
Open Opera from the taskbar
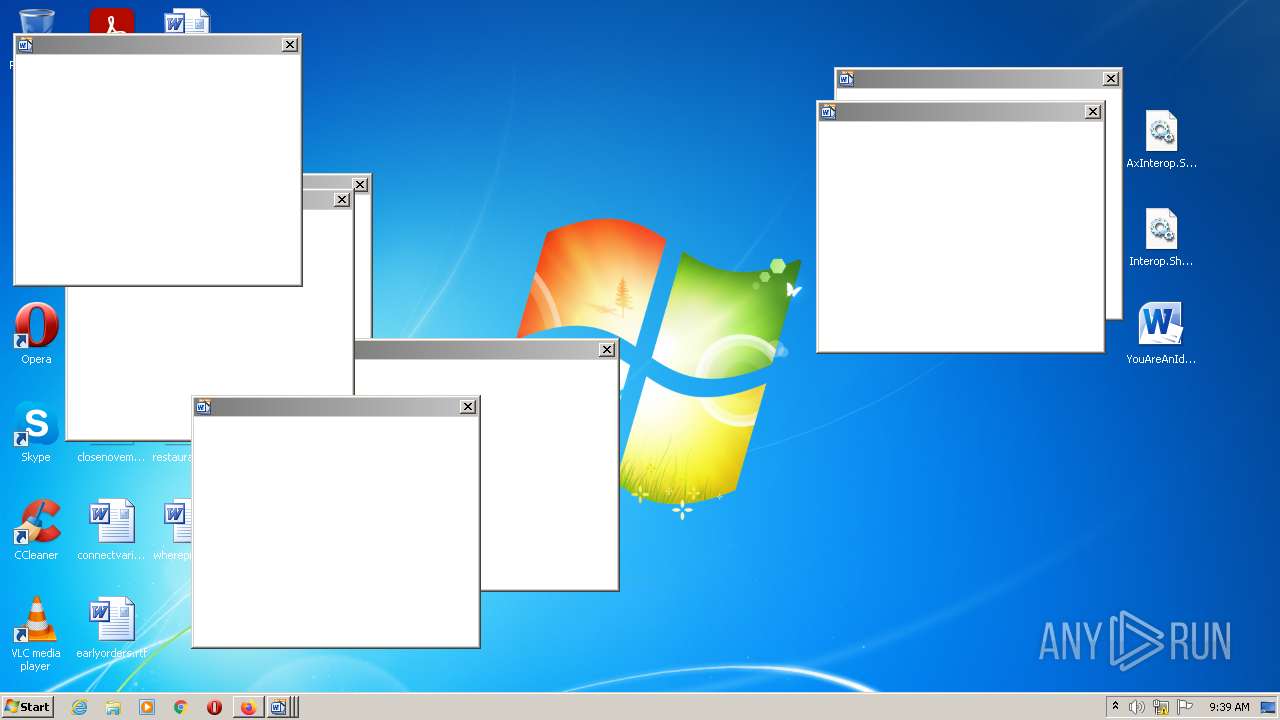tap(214, 707)
